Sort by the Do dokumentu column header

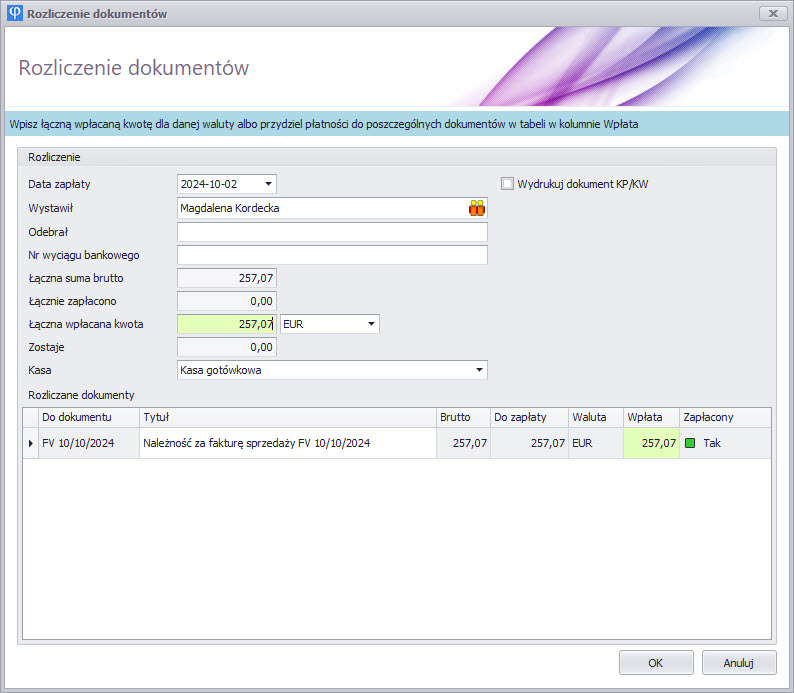pos(88,417)
